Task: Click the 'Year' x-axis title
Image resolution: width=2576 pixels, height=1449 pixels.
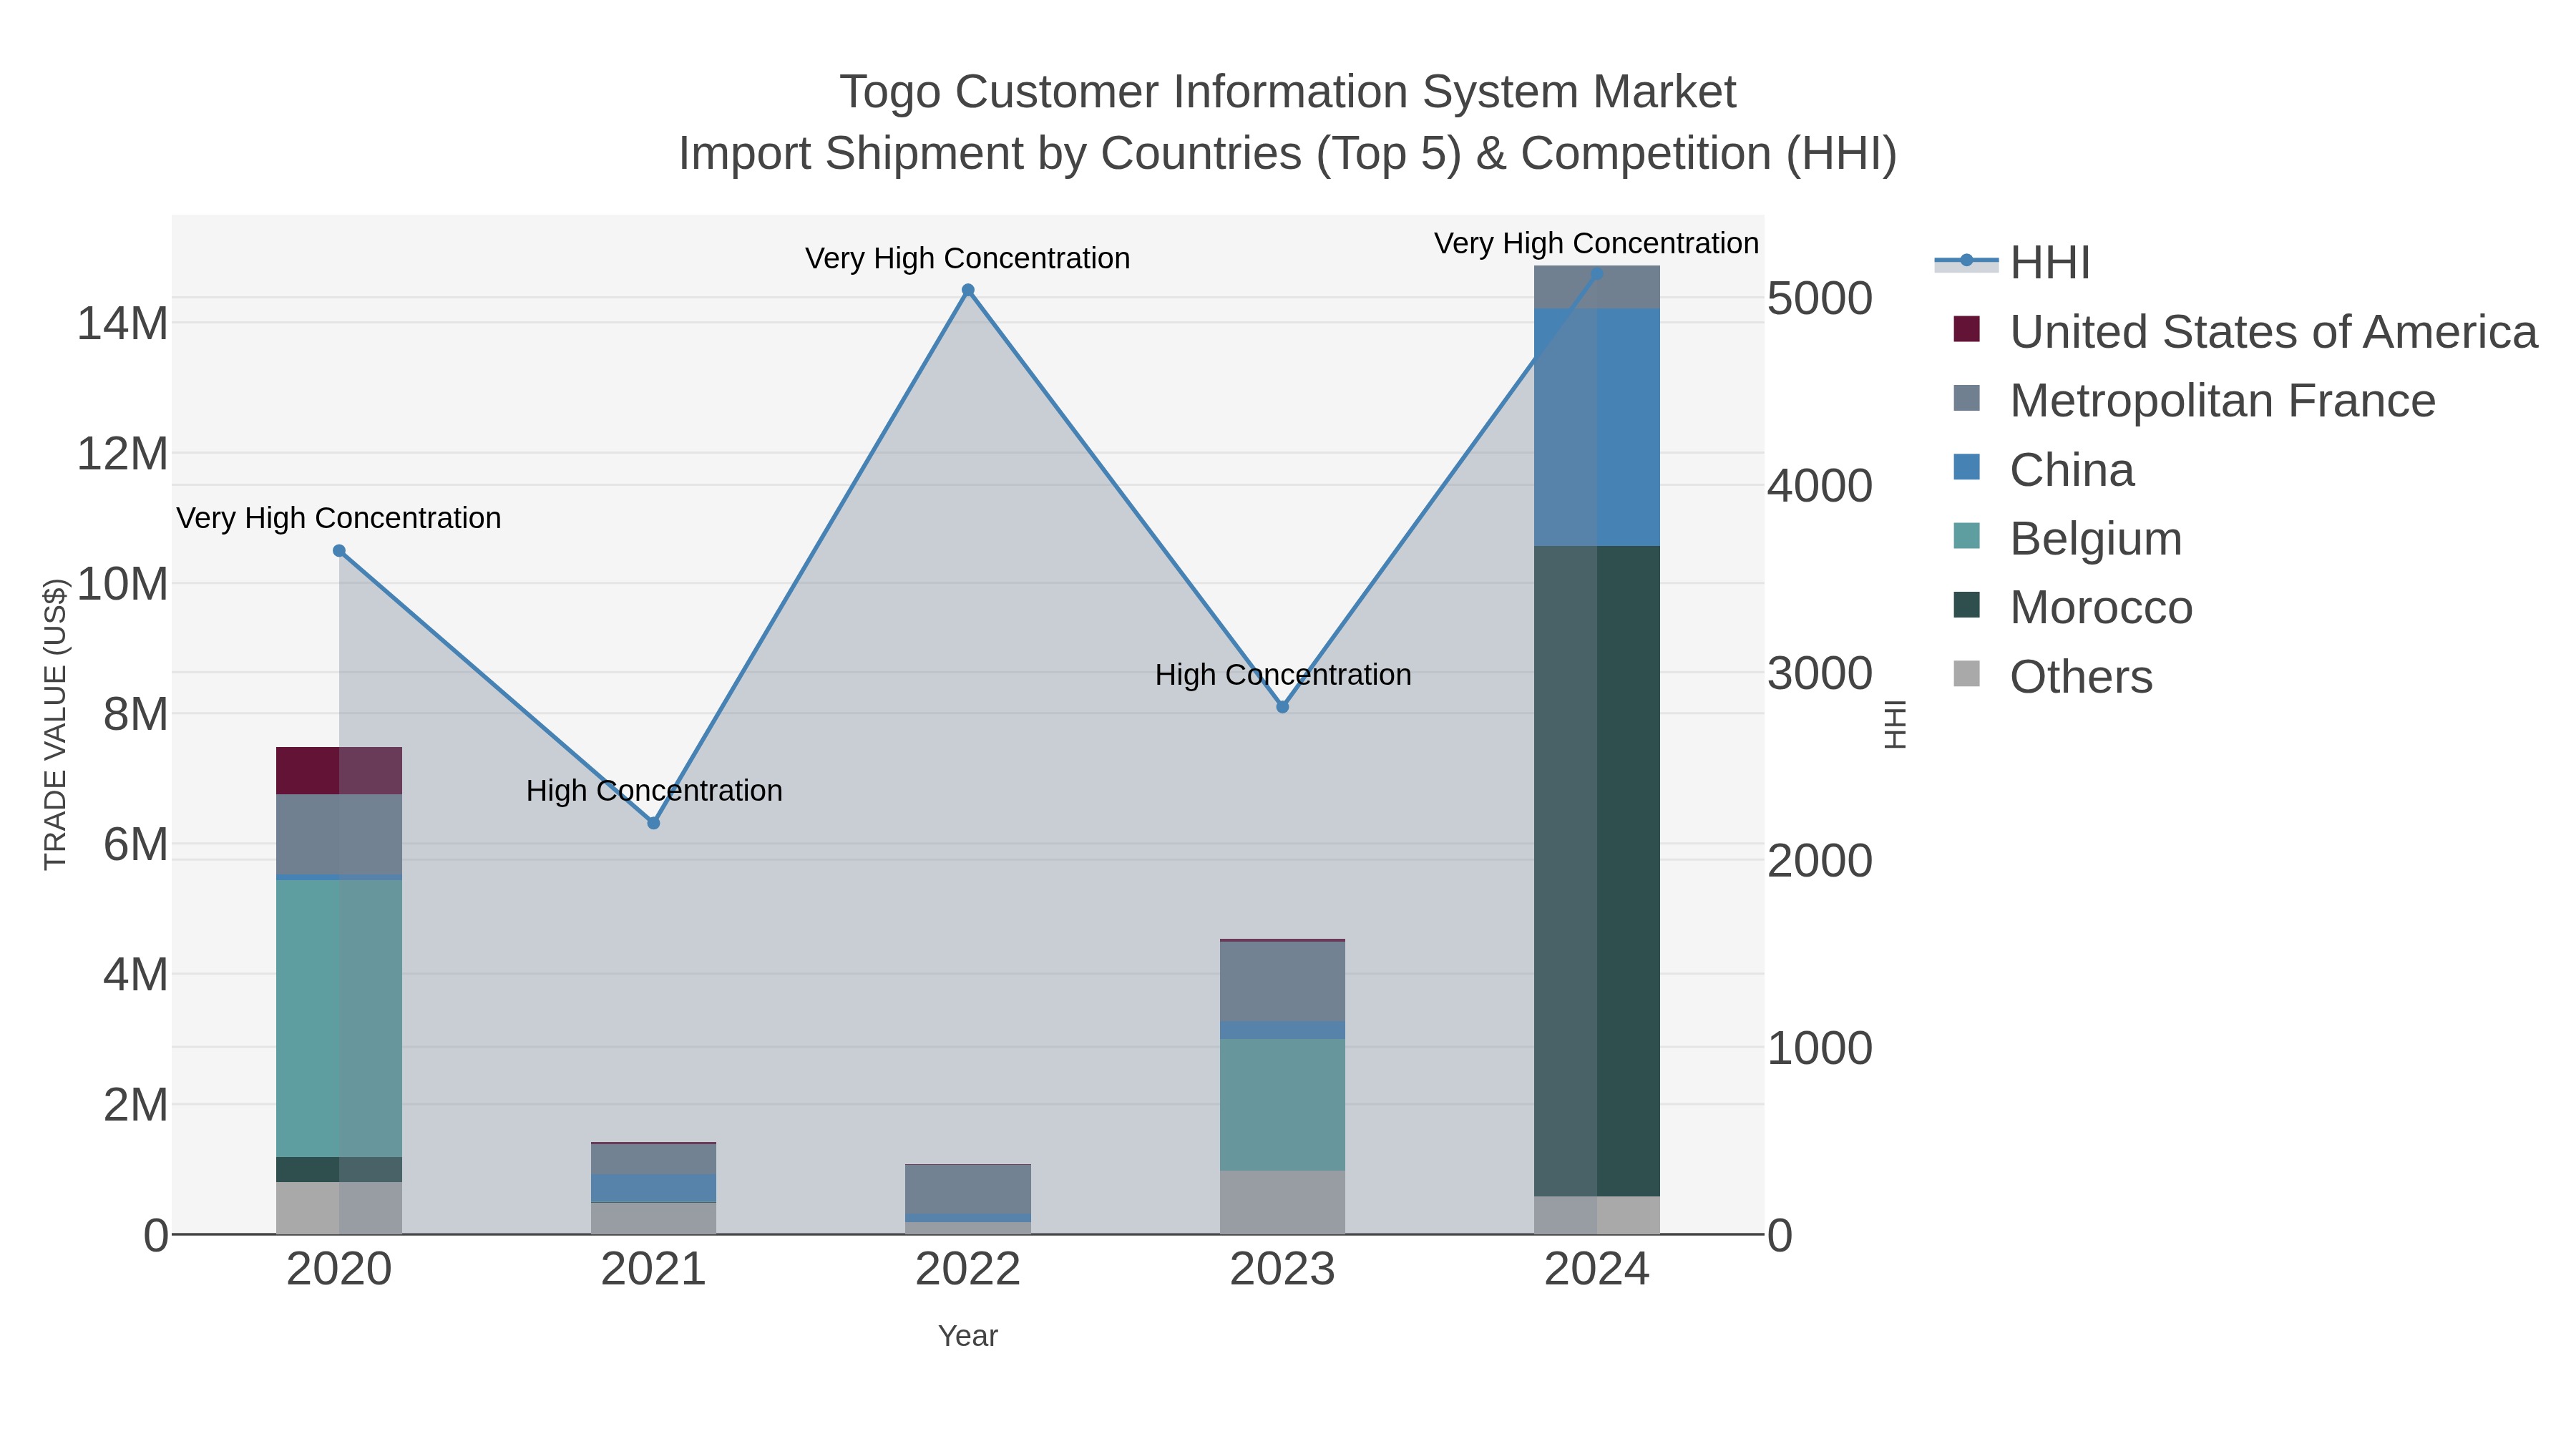Action: point(968,1336)
